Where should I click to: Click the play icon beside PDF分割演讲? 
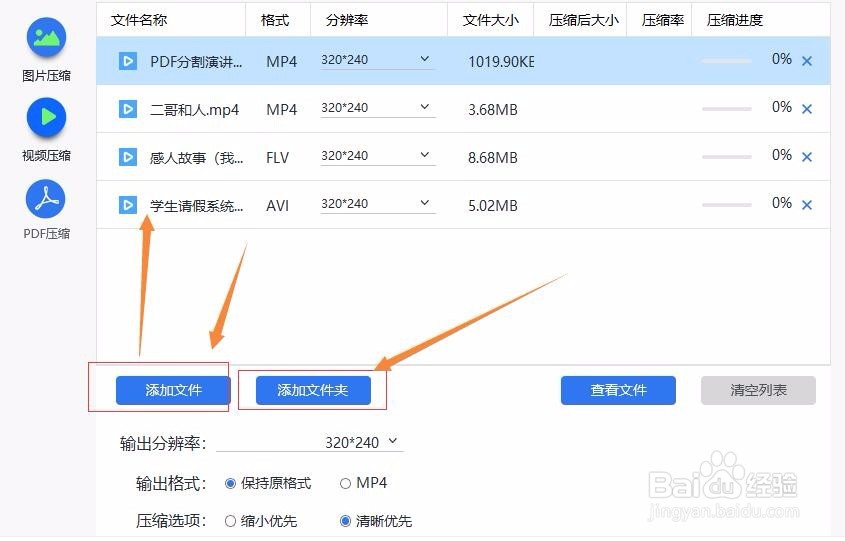128,61
